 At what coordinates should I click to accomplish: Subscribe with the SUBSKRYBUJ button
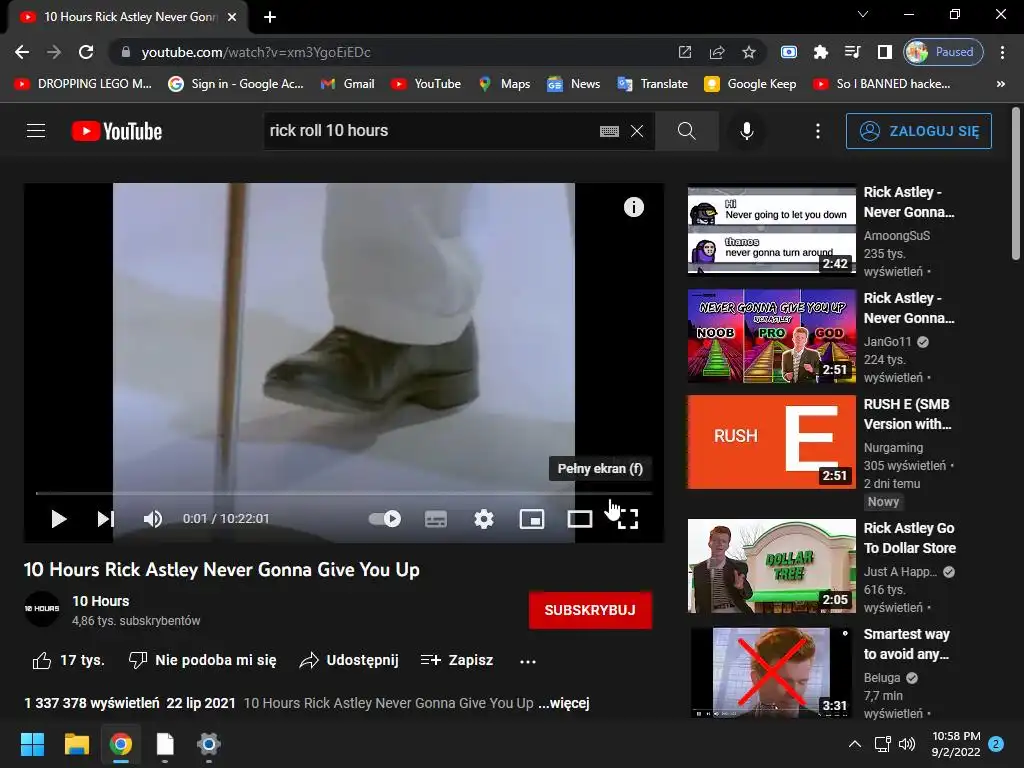pyautogui.click(x=590, y=610)
